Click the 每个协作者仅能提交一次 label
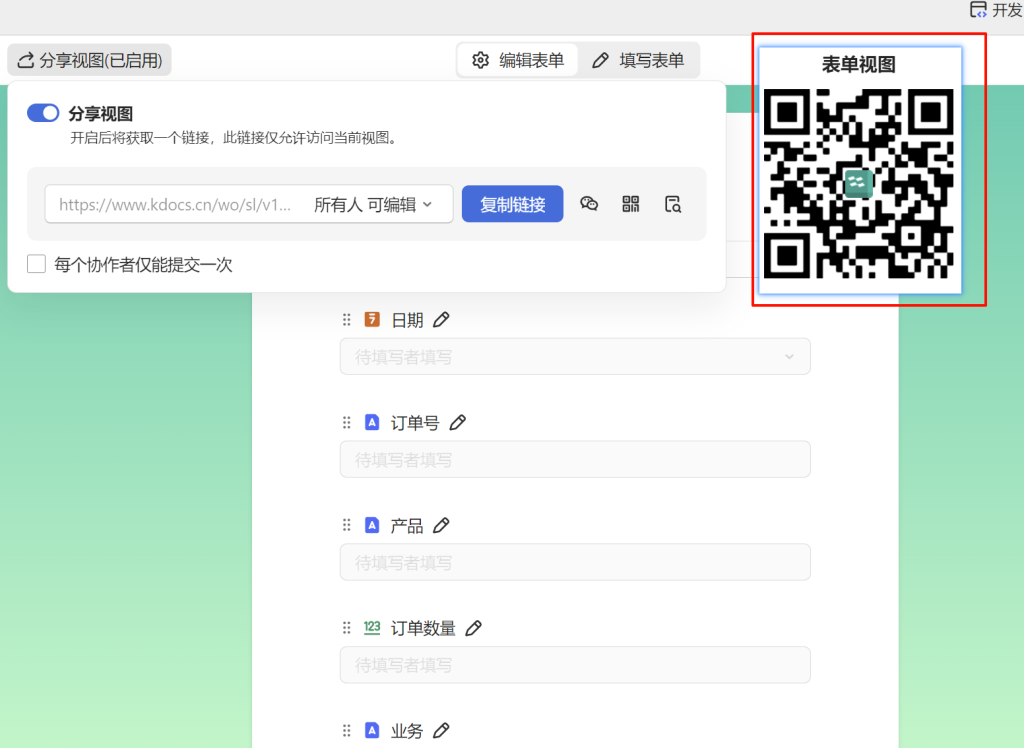The height and width of the screenshot is (748, 1024). click(143, 265)
